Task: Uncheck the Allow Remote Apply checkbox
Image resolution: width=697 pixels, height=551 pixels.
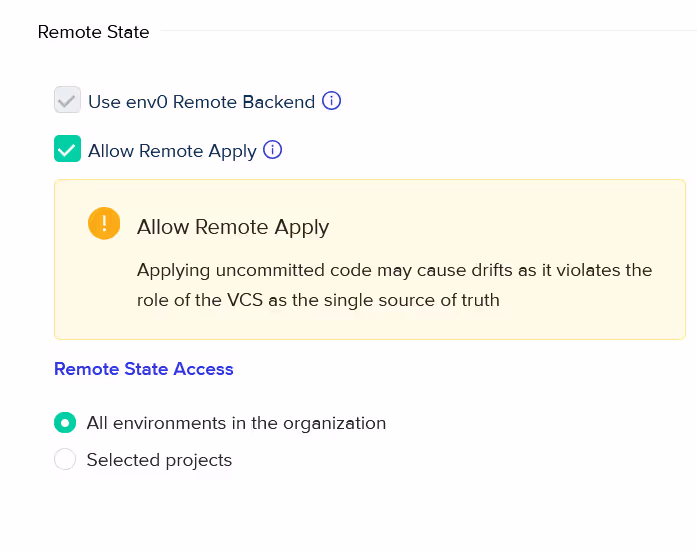Action: coord(68,148)
